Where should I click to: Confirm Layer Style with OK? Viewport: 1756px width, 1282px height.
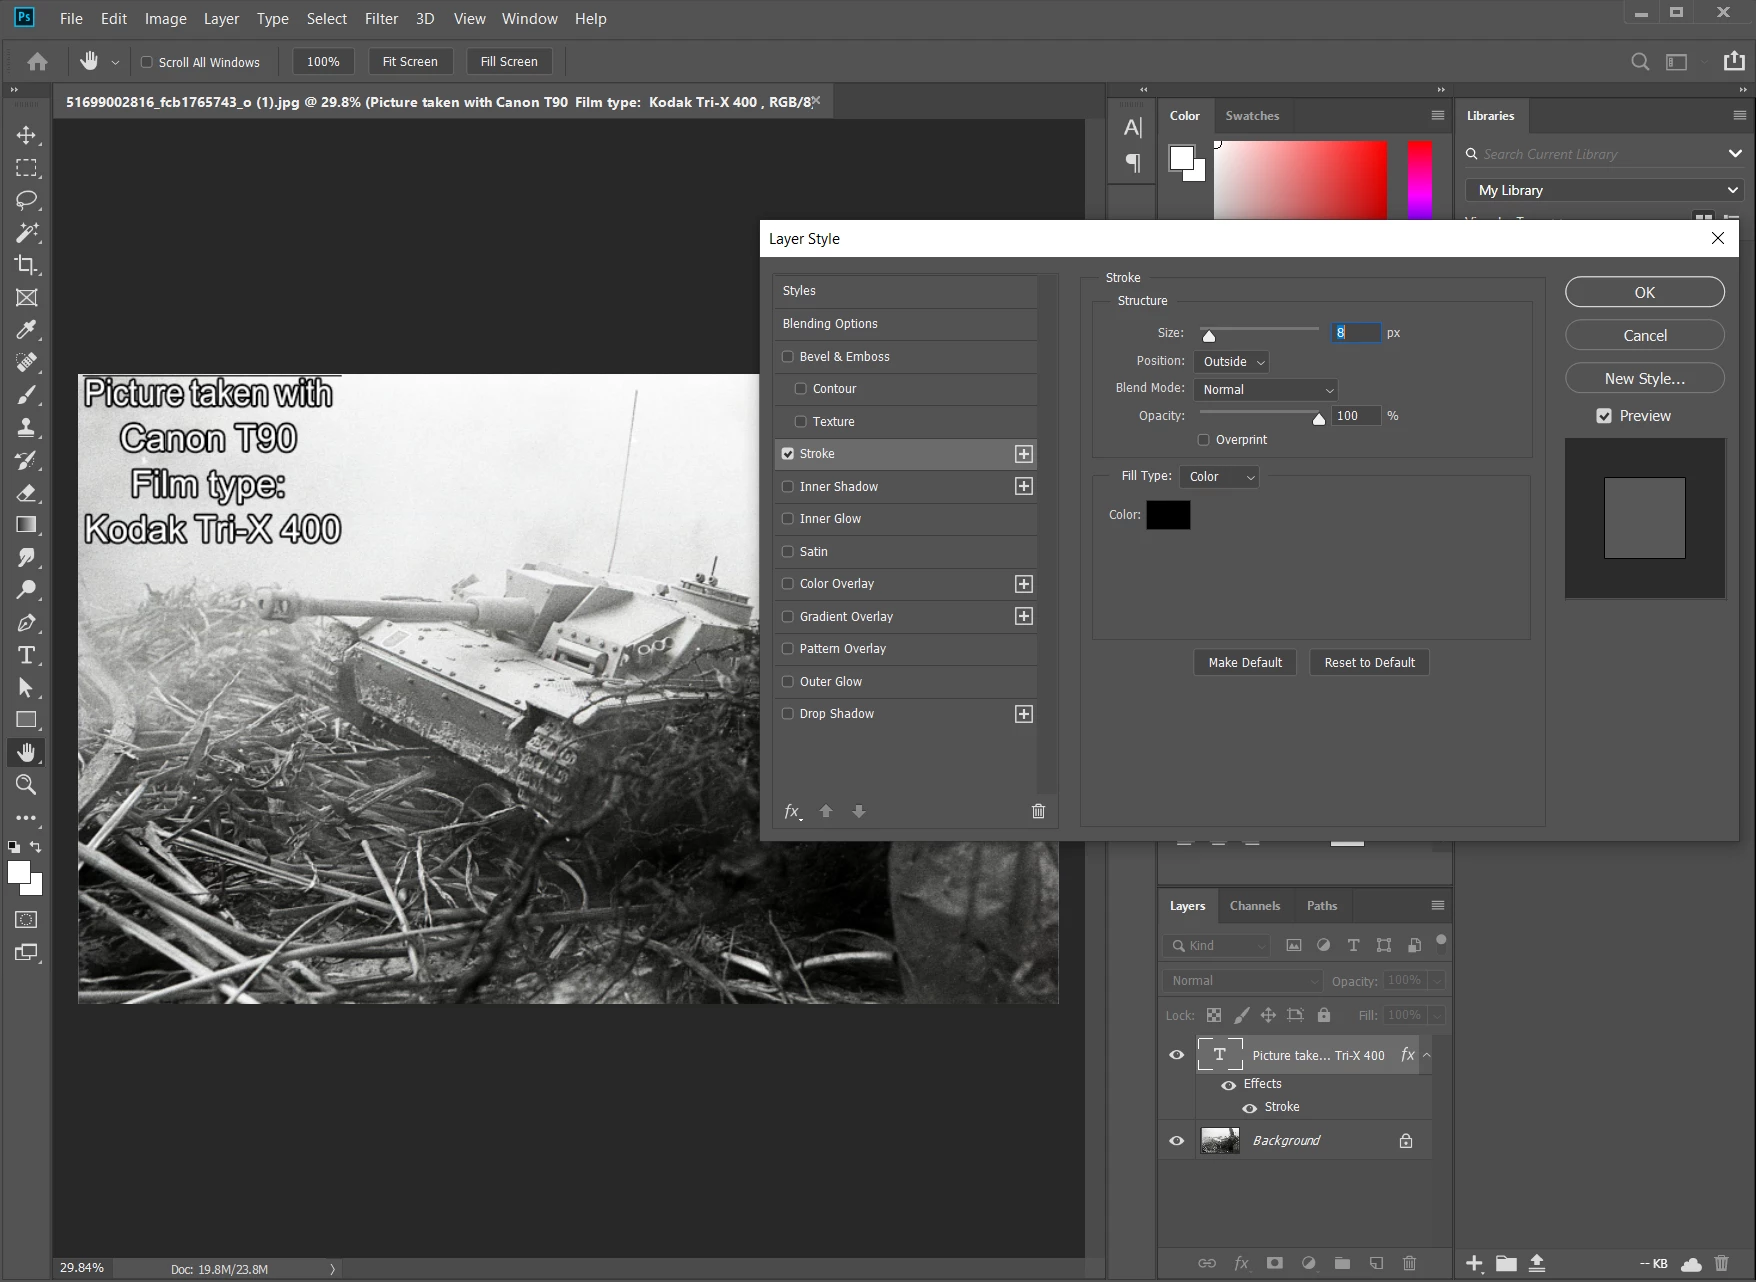(x=1645, y=292)
